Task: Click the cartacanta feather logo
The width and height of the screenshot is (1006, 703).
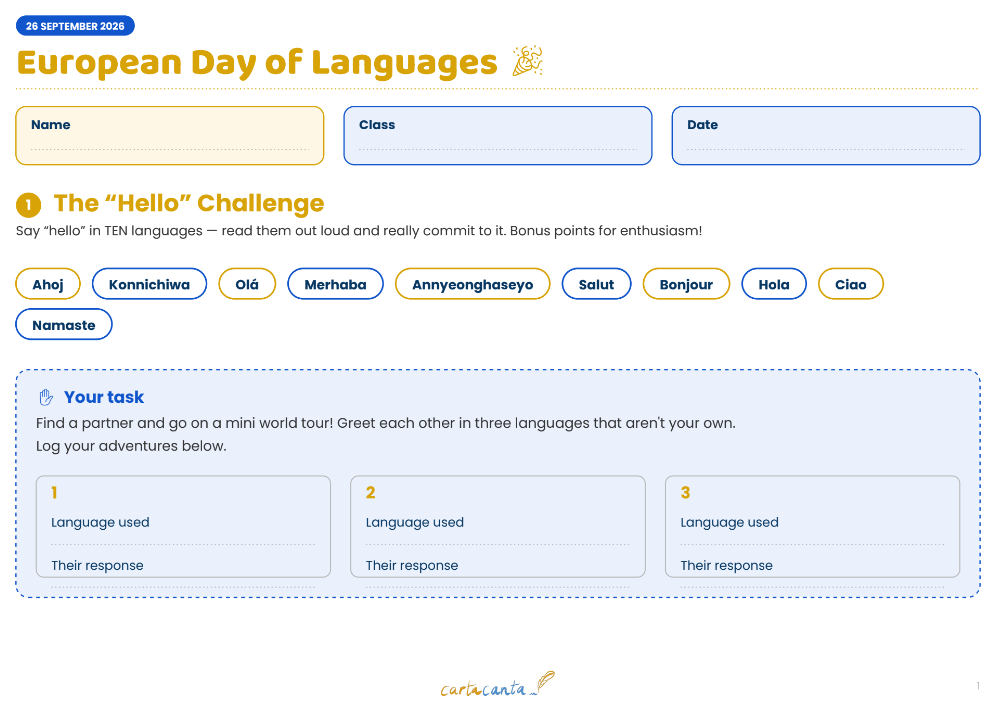Action: click(497, 685)
